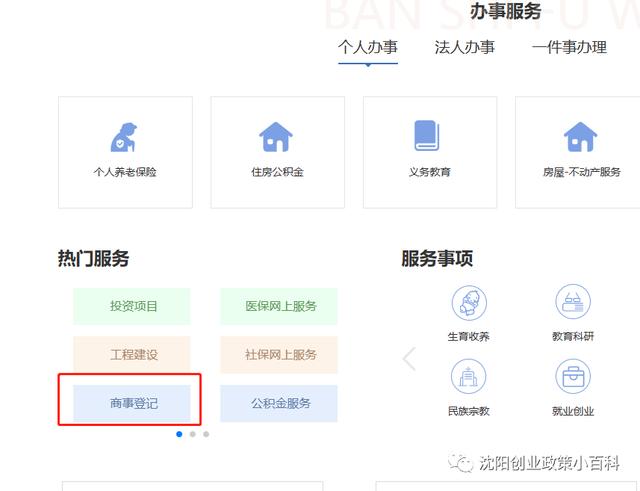Open the 生育收养 baby icon
Viewport: 640px width, 491px height.
[x=469, y=303]
